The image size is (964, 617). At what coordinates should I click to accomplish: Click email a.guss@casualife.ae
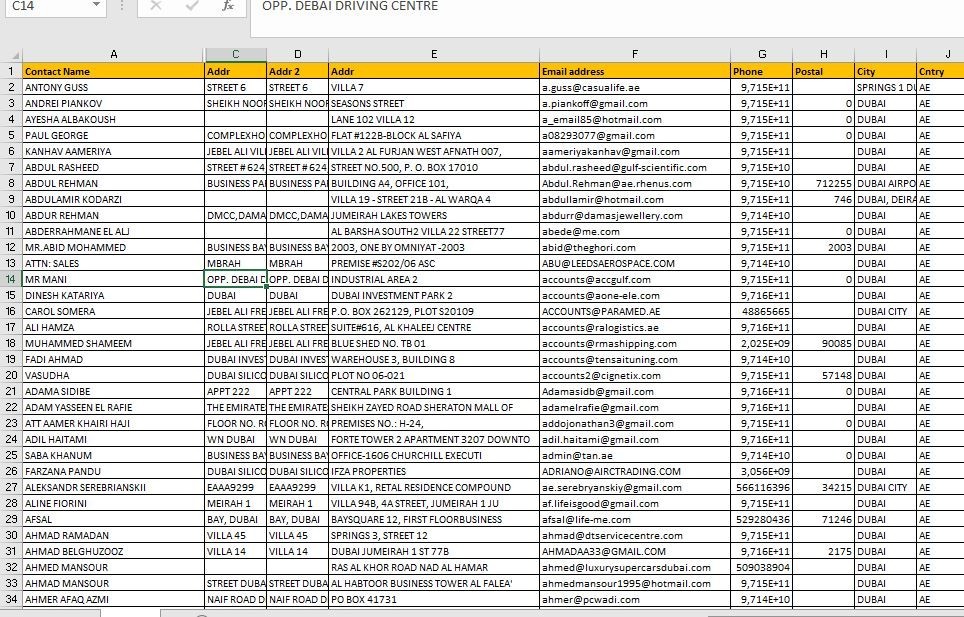coord(635,87)
